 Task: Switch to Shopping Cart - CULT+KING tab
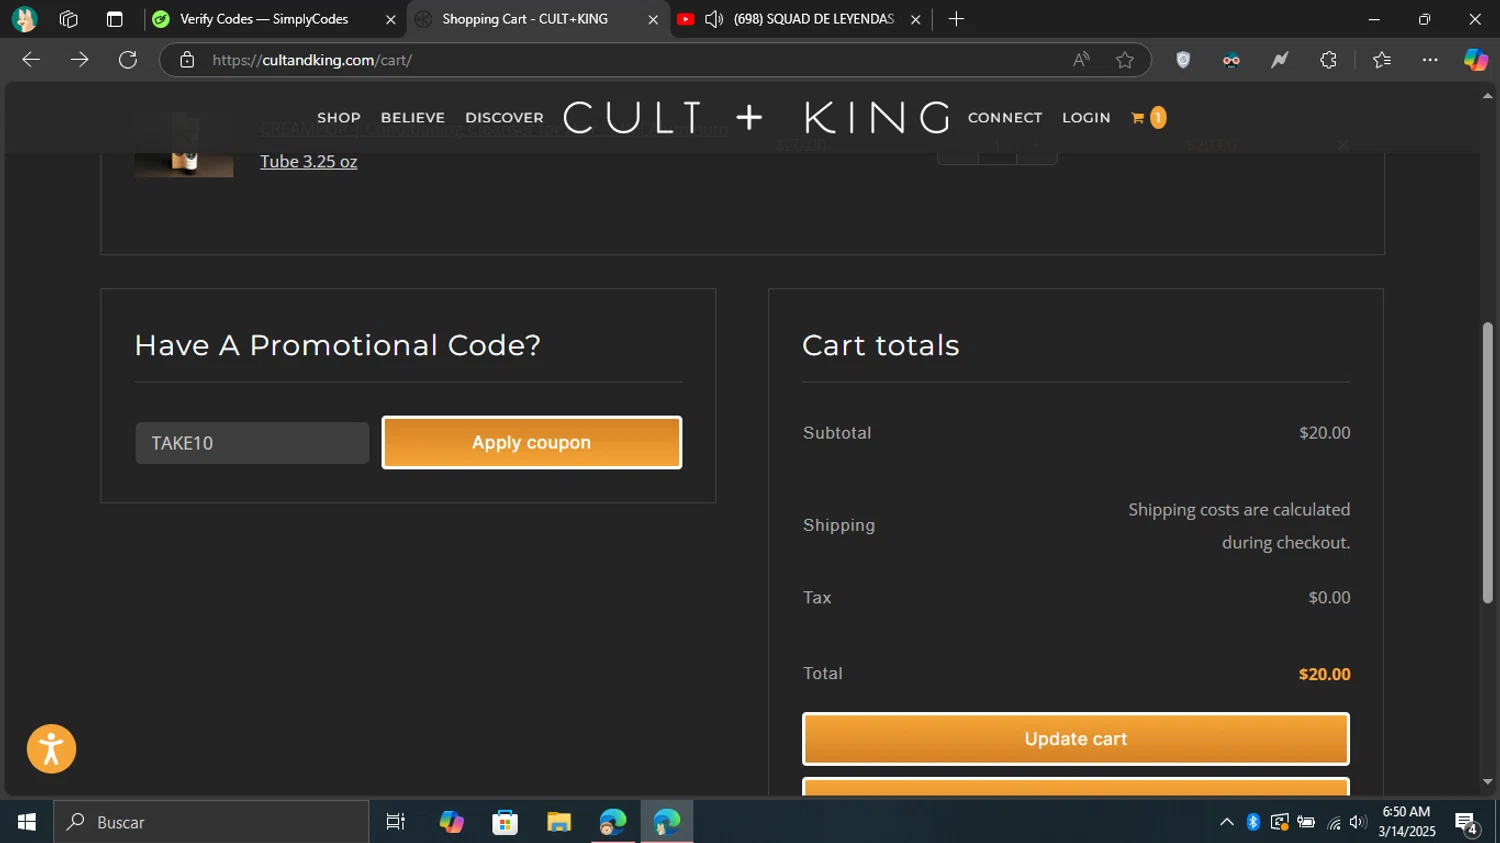click(525, 19)
